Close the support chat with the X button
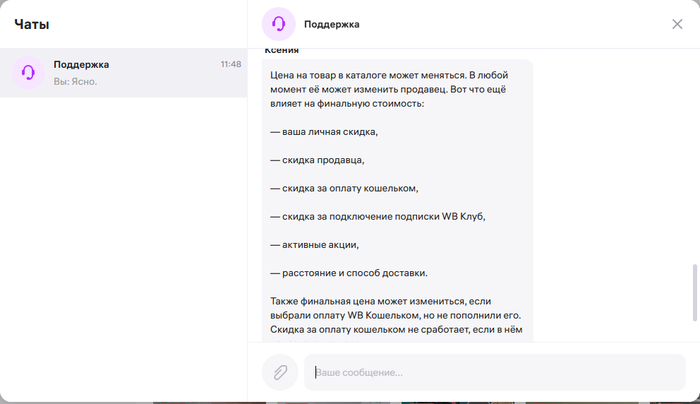 677,24
